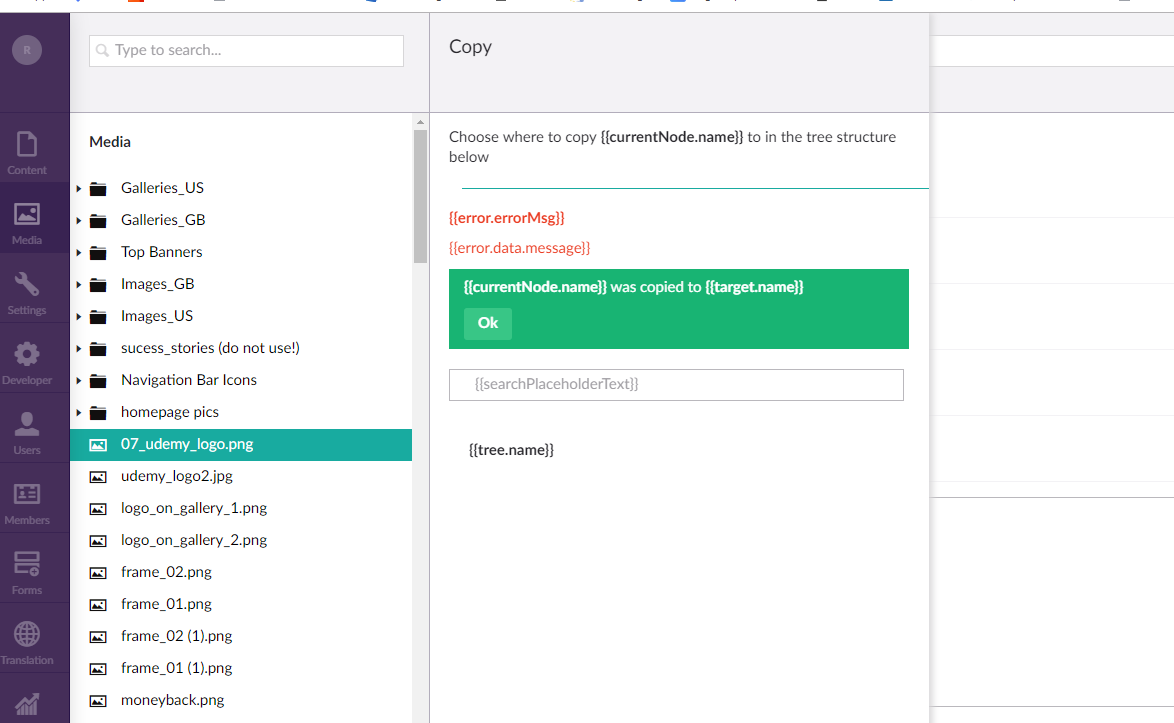Click the folder icon of Images_US
Screen dimensions: 1174x723
click(98, 317)
